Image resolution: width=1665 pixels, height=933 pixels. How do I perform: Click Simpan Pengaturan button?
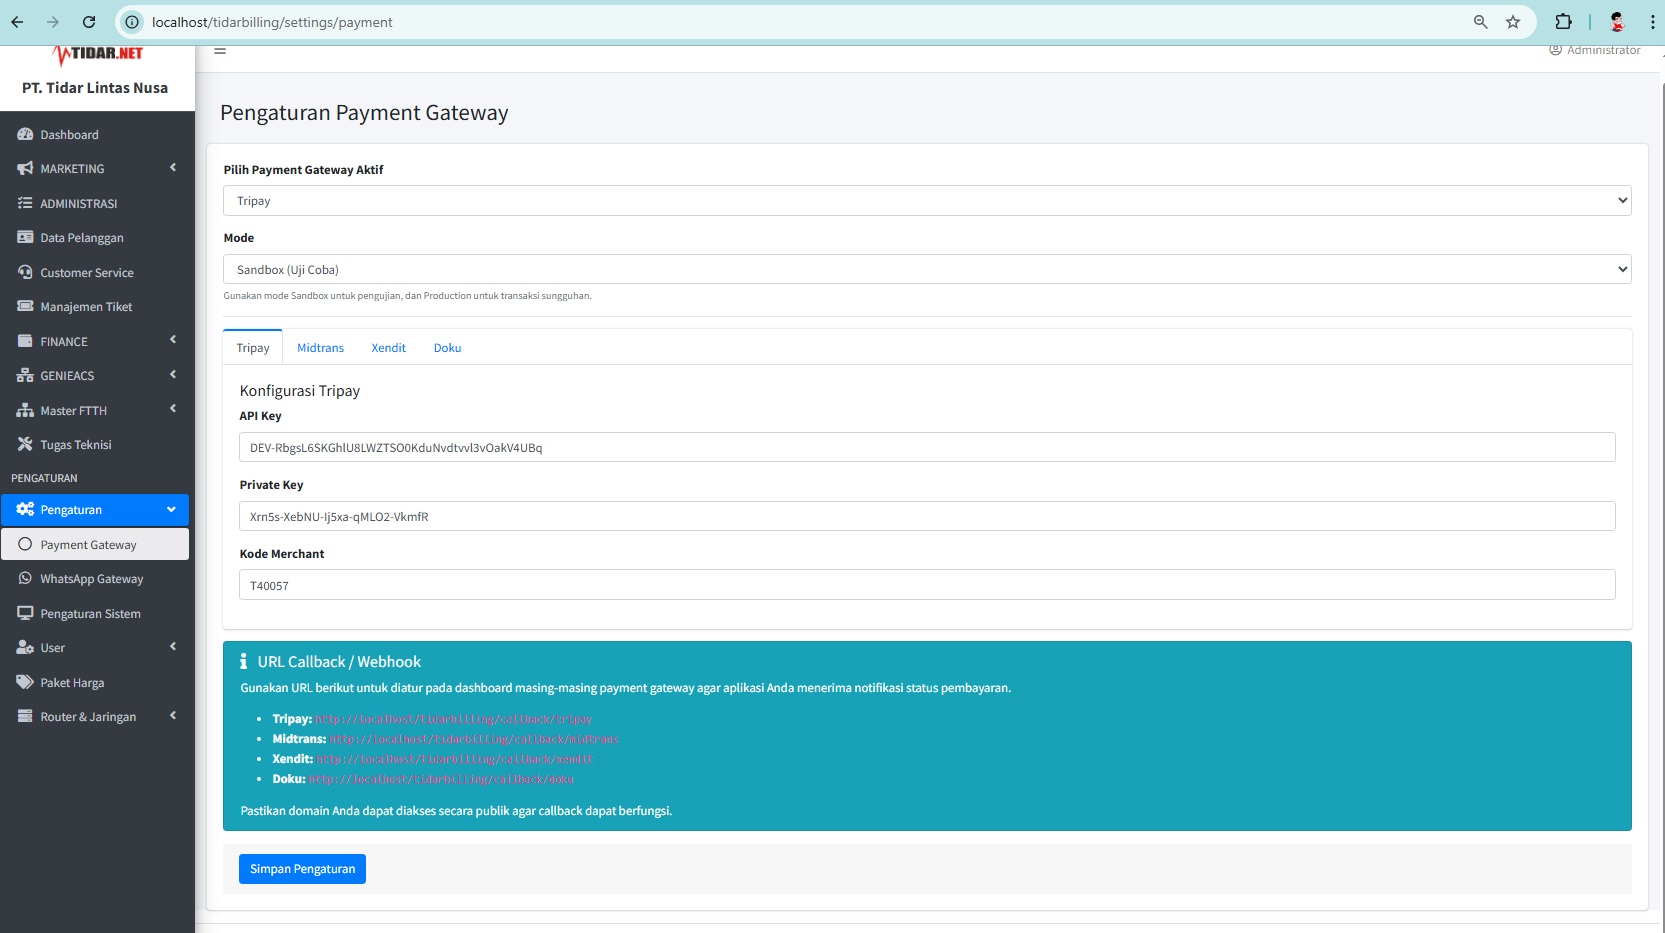coord(302,869)
